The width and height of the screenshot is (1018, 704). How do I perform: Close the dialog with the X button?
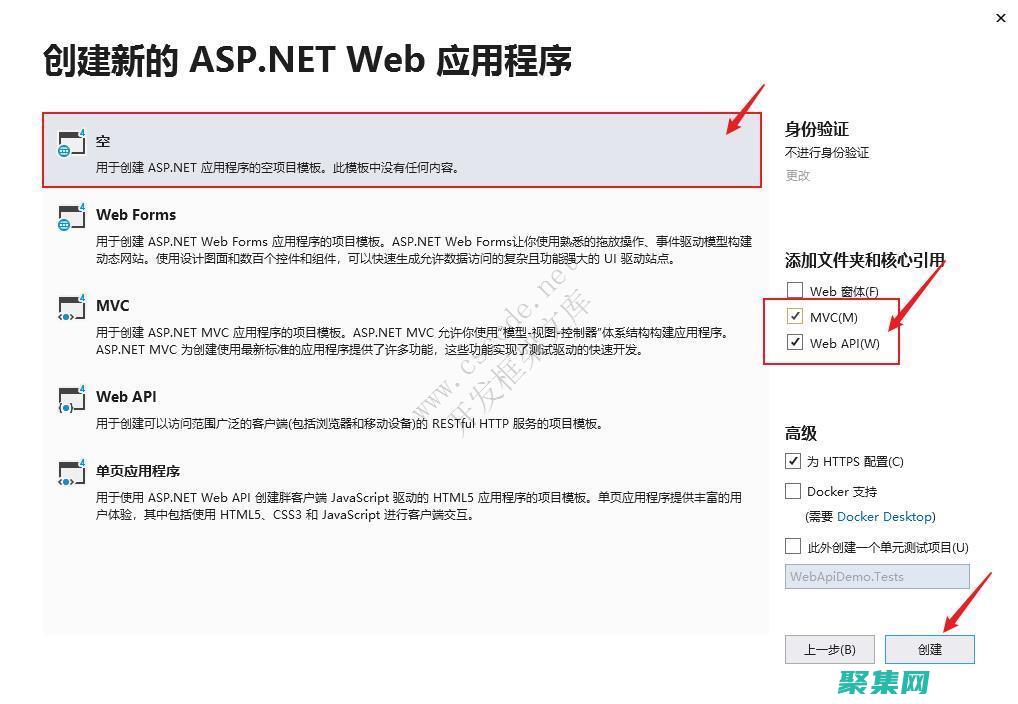[1000, 18]
